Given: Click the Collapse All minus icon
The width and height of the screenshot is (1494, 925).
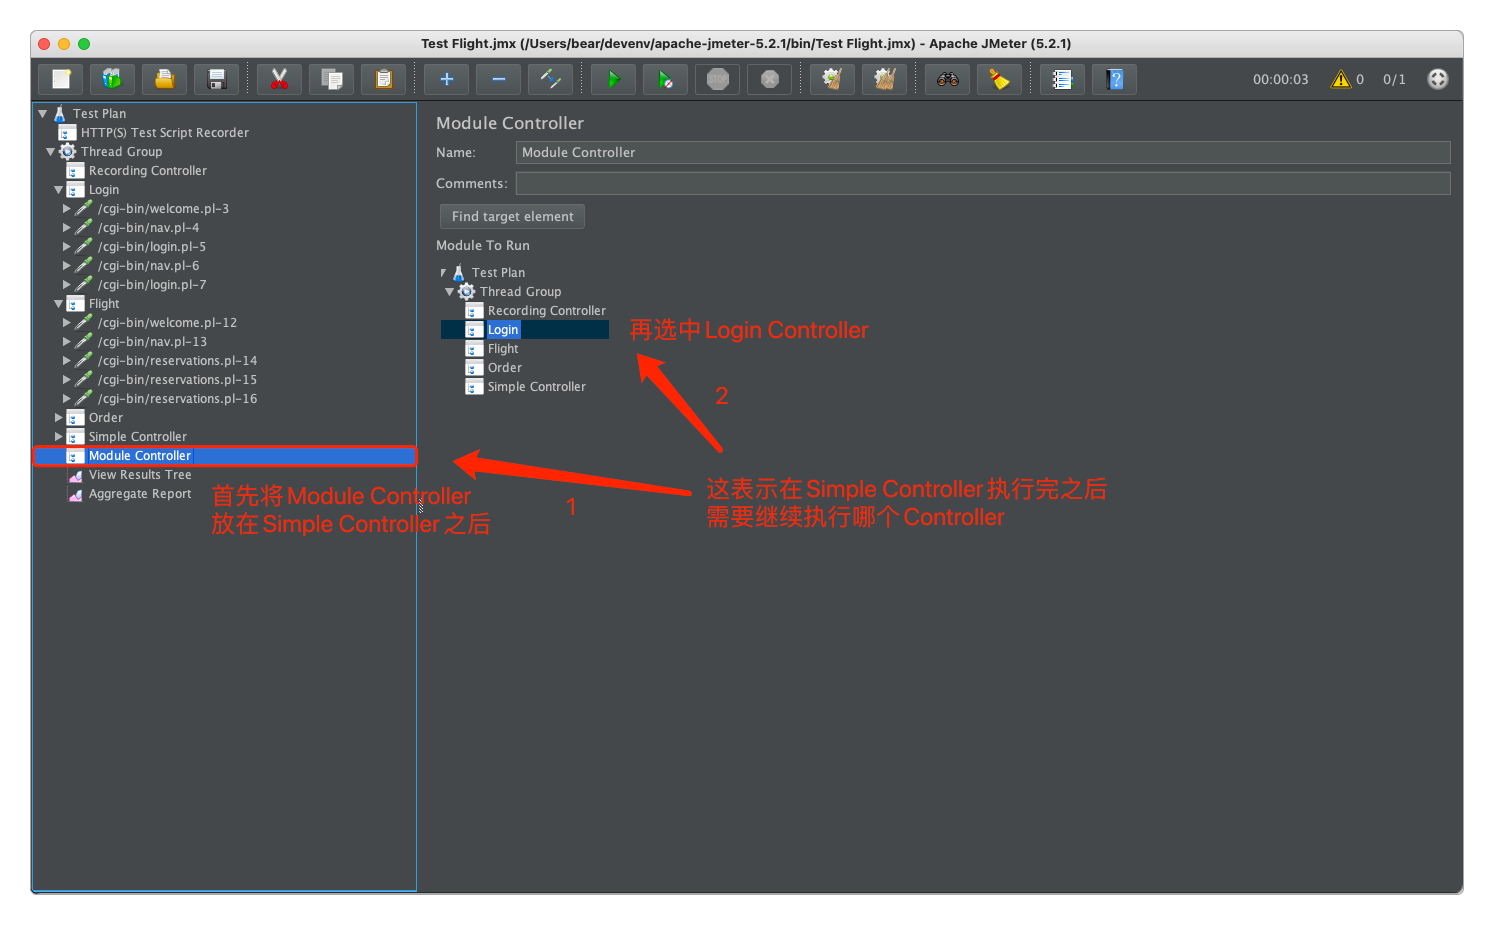Looking at the screenshot, I should (x=499, y=79).
